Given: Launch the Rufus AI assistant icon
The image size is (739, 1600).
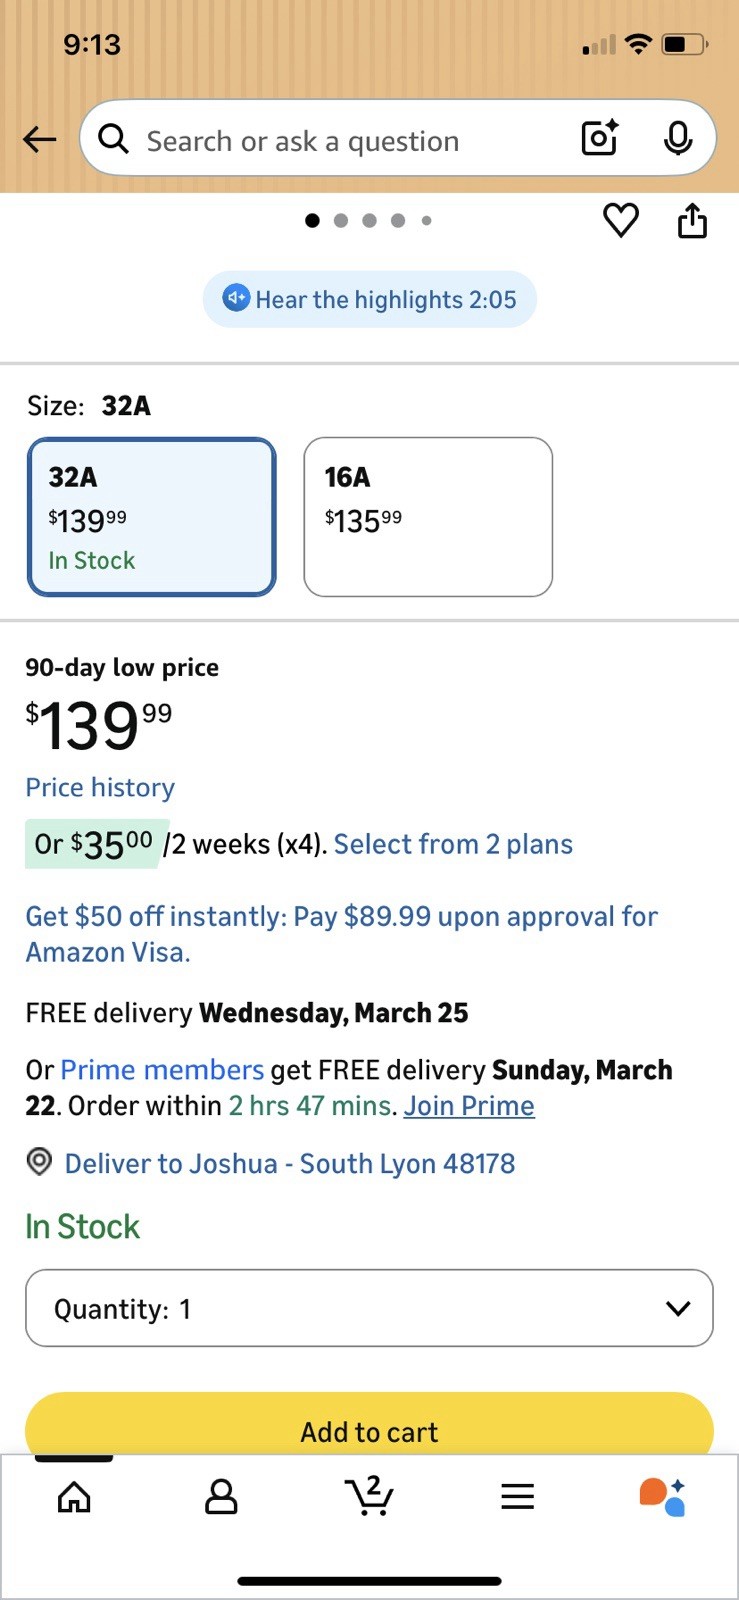Looking at the screenshot, I should pyautogui.click(x=662, y=1496).
